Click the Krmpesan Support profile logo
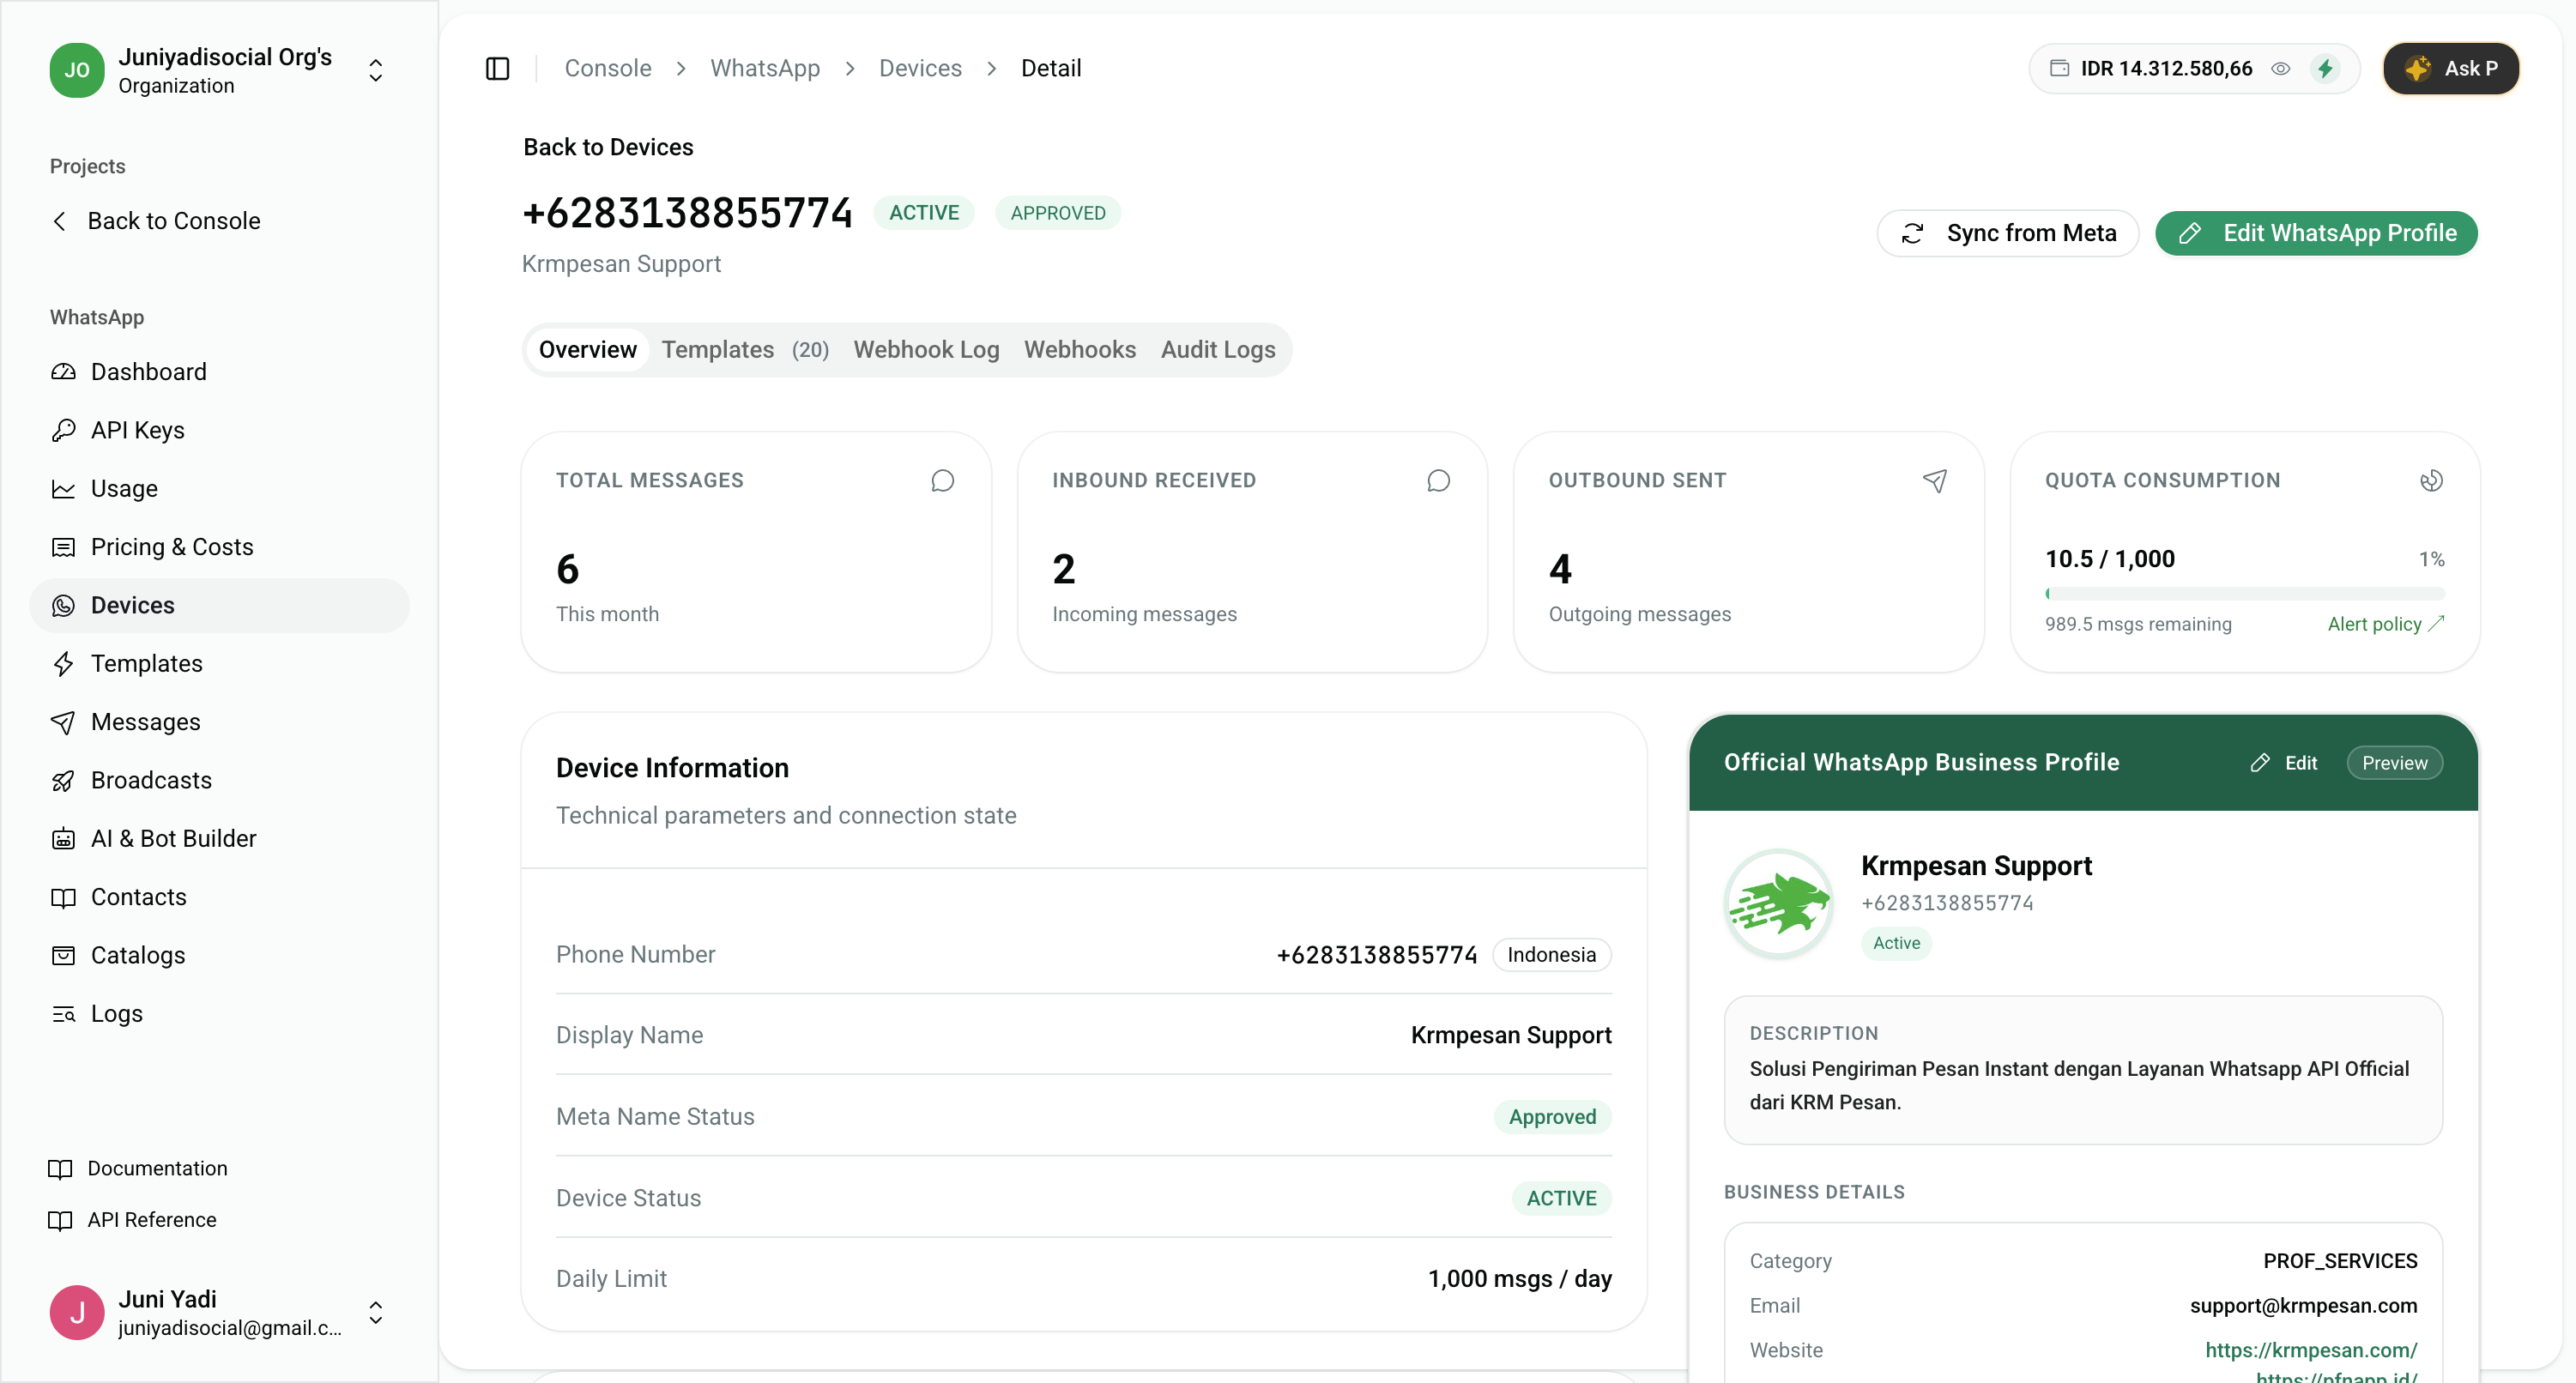Image resolution: width=2576 pixels, height=1383 pixels. [x=1778, y=903]
